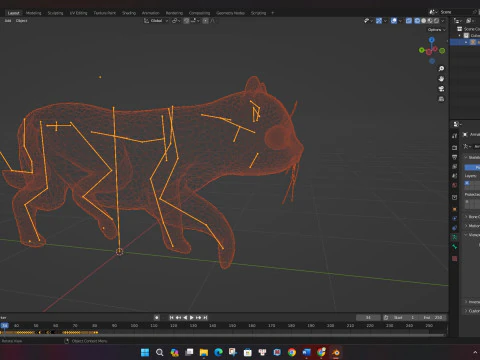The image size is (480, 360).
Task: Open the viewport shading options dropdown
Action: coord(443,21)
